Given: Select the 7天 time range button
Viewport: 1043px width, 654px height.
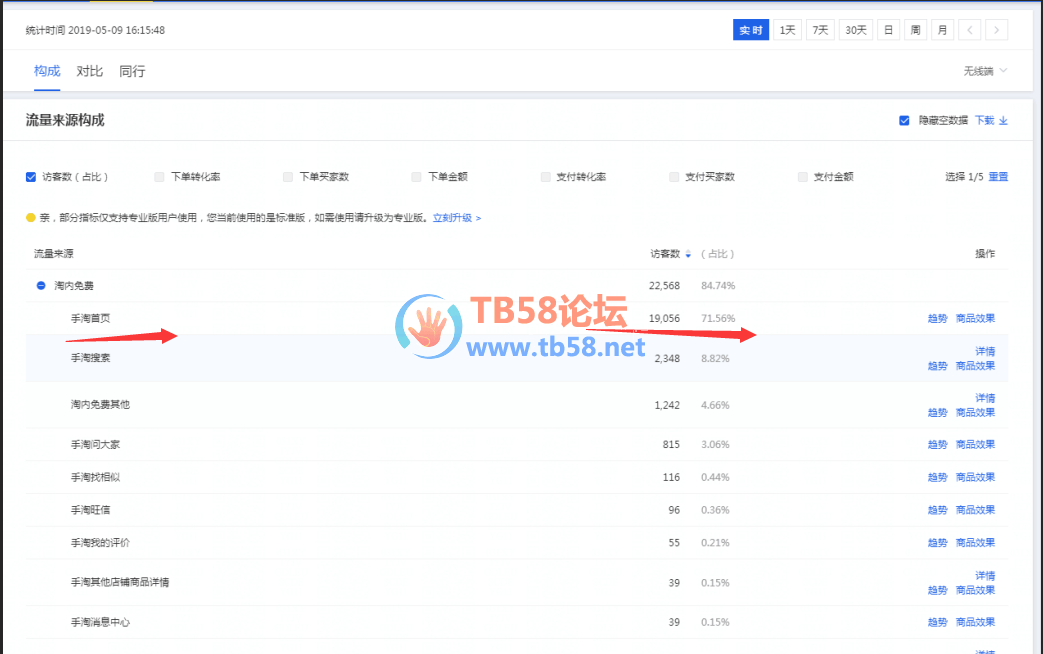Looking at the screenshot, I should pos(820,30).
